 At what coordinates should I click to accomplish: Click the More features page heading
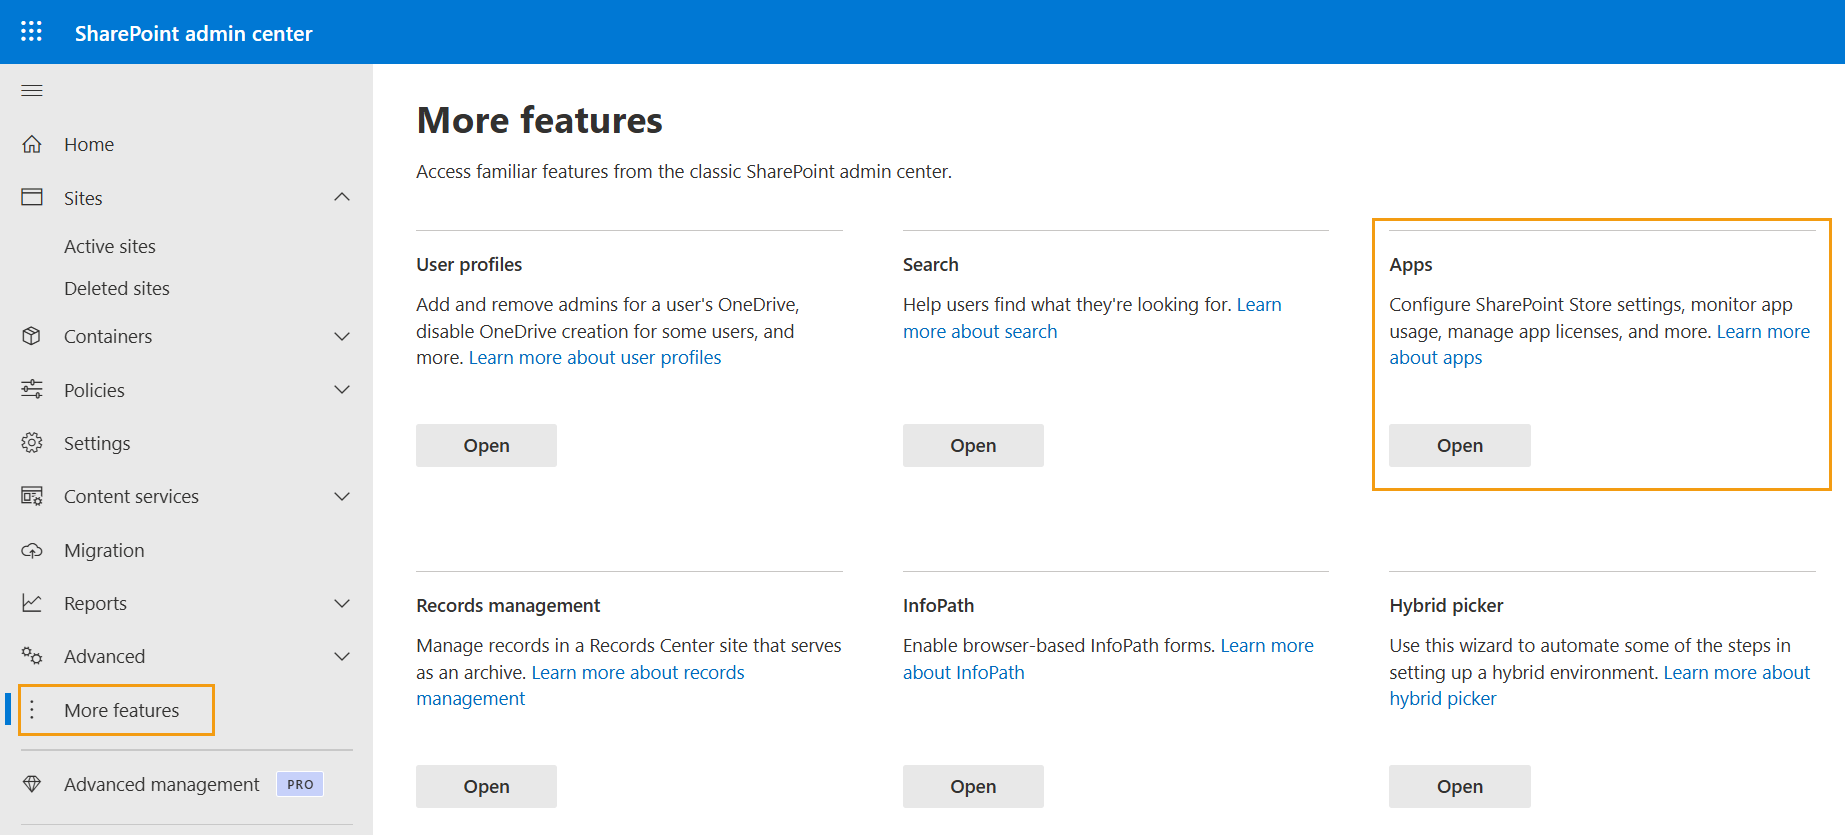539,120
